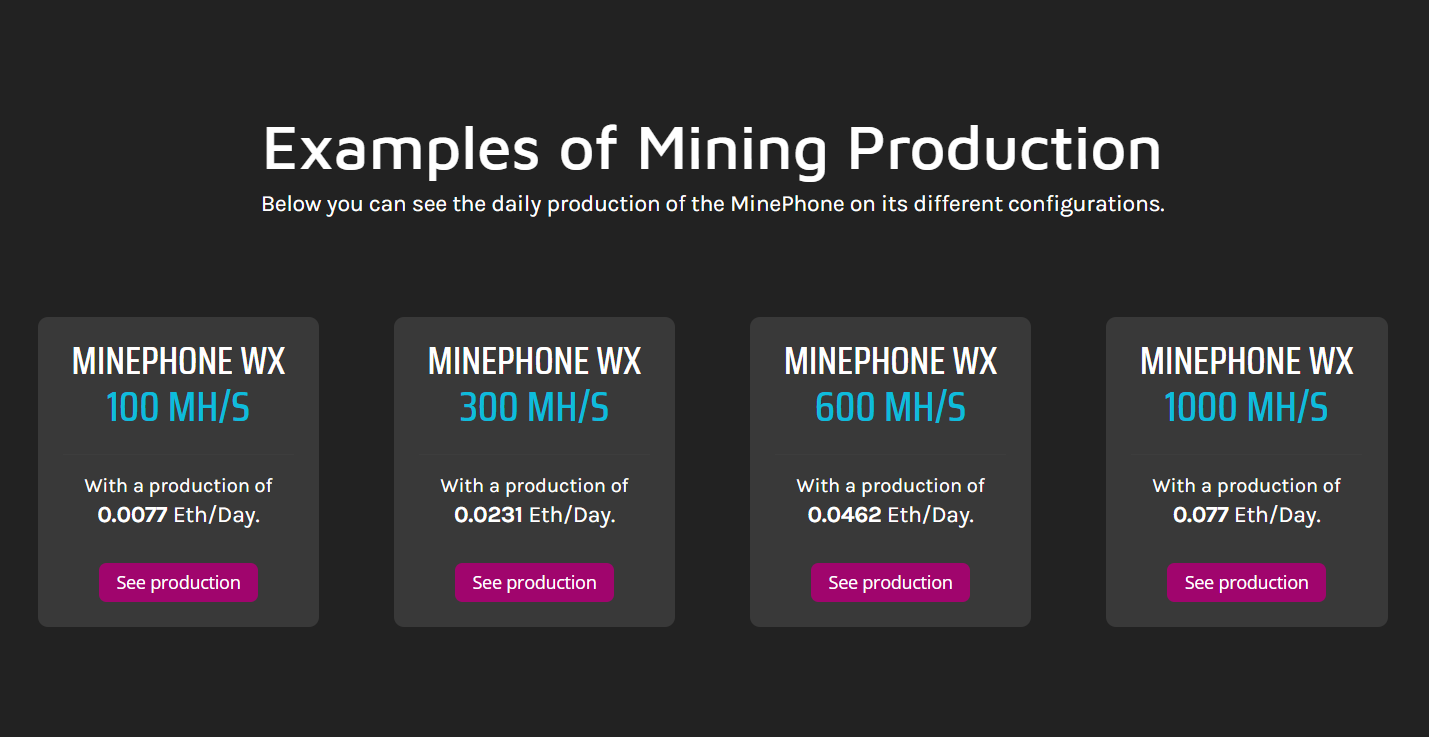Click See production for 1000 MH/S
This screenshot has width=1429, height=737.
tap(1246, 583)
